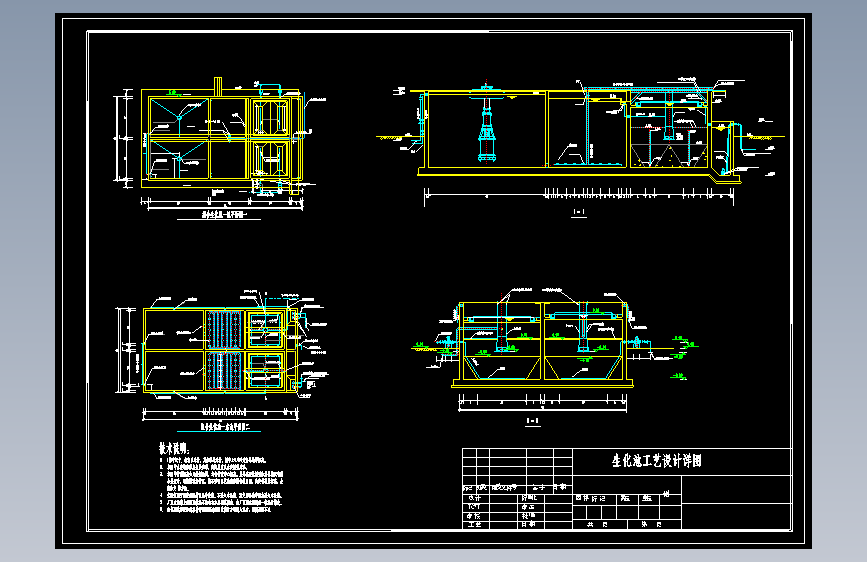
Task: Select the II-II cross section view
Action: point(555,348)
